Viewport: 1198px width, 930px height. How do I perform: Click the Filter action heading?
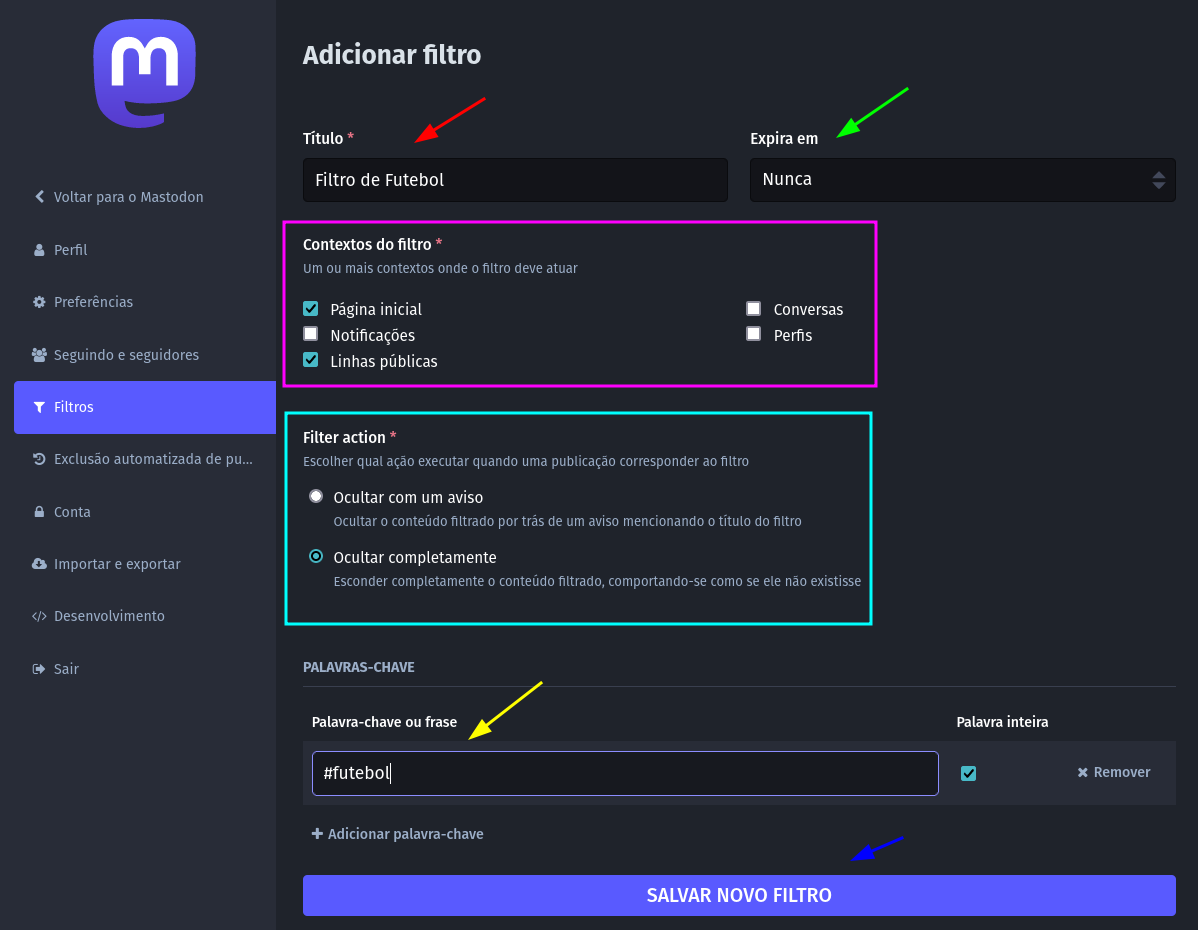tap(344, 437)
